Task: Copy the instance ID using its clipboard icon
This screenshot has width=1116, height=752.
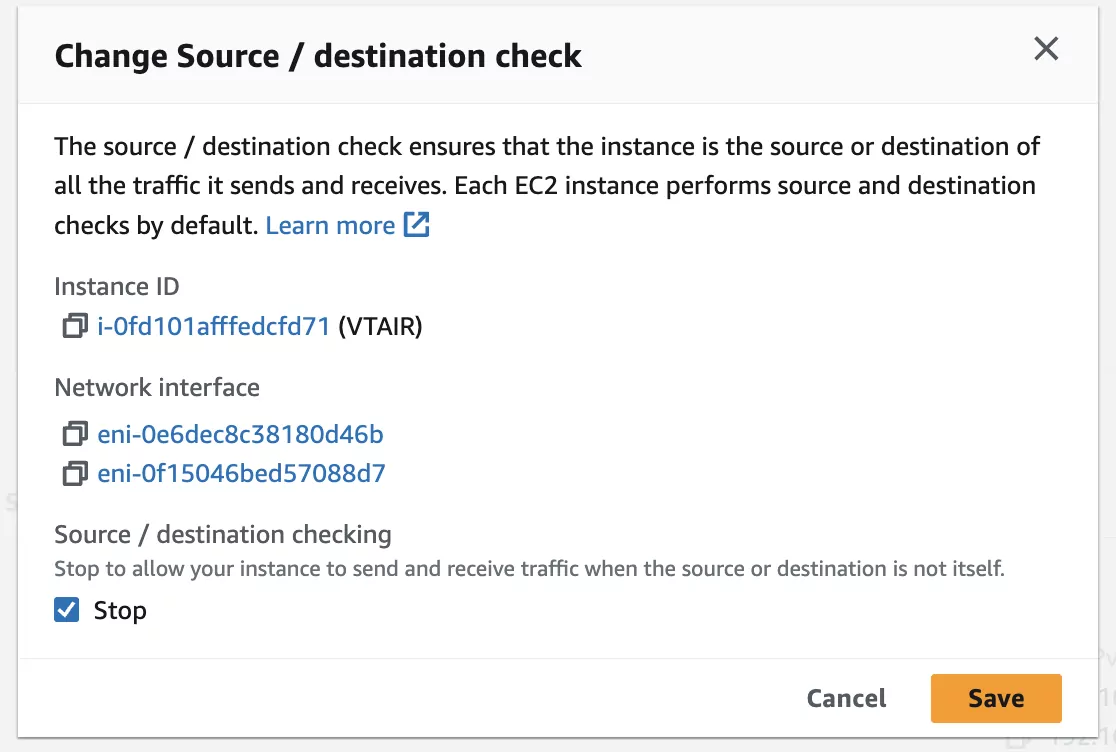Action: pyautogui.click(x=74, y=326)
